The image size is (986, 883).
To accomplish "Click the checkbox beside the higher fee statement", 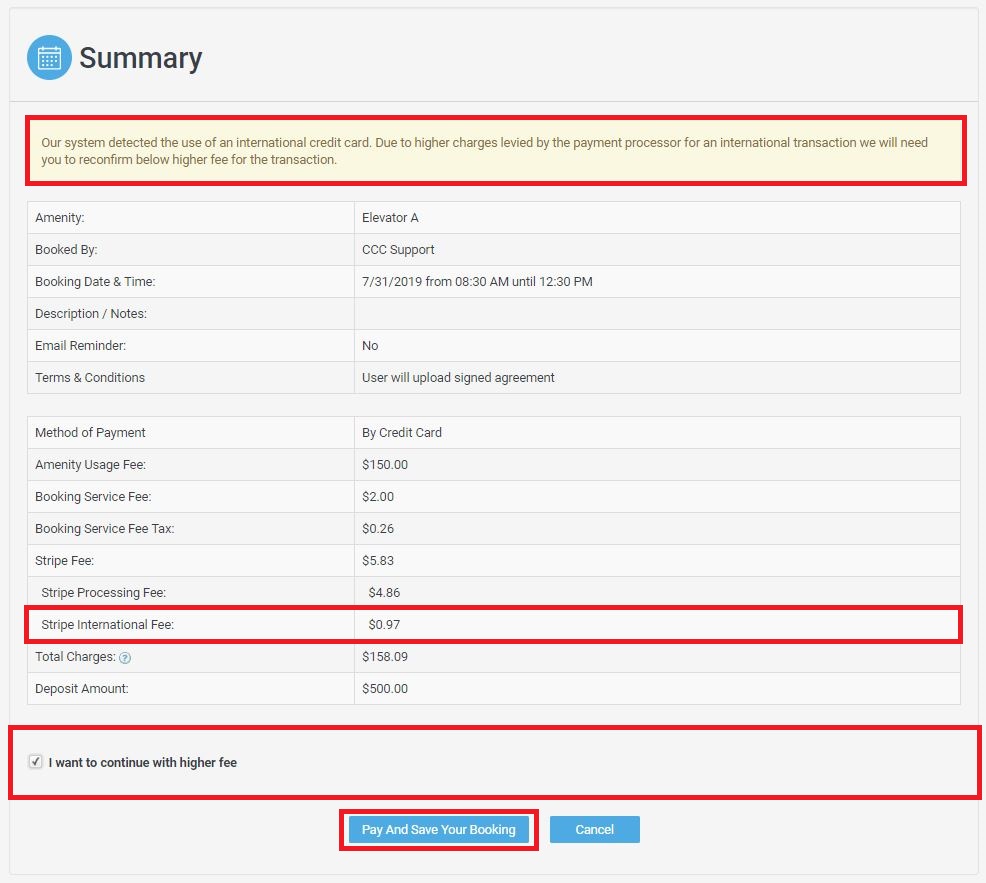I will coord(36,761).
